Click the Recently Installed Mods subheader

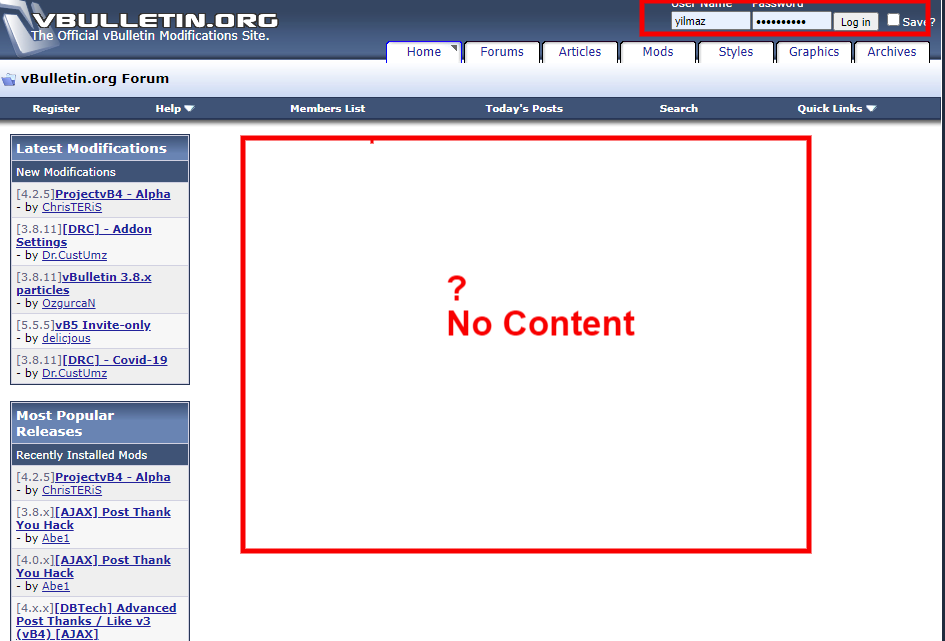[100, 455]
